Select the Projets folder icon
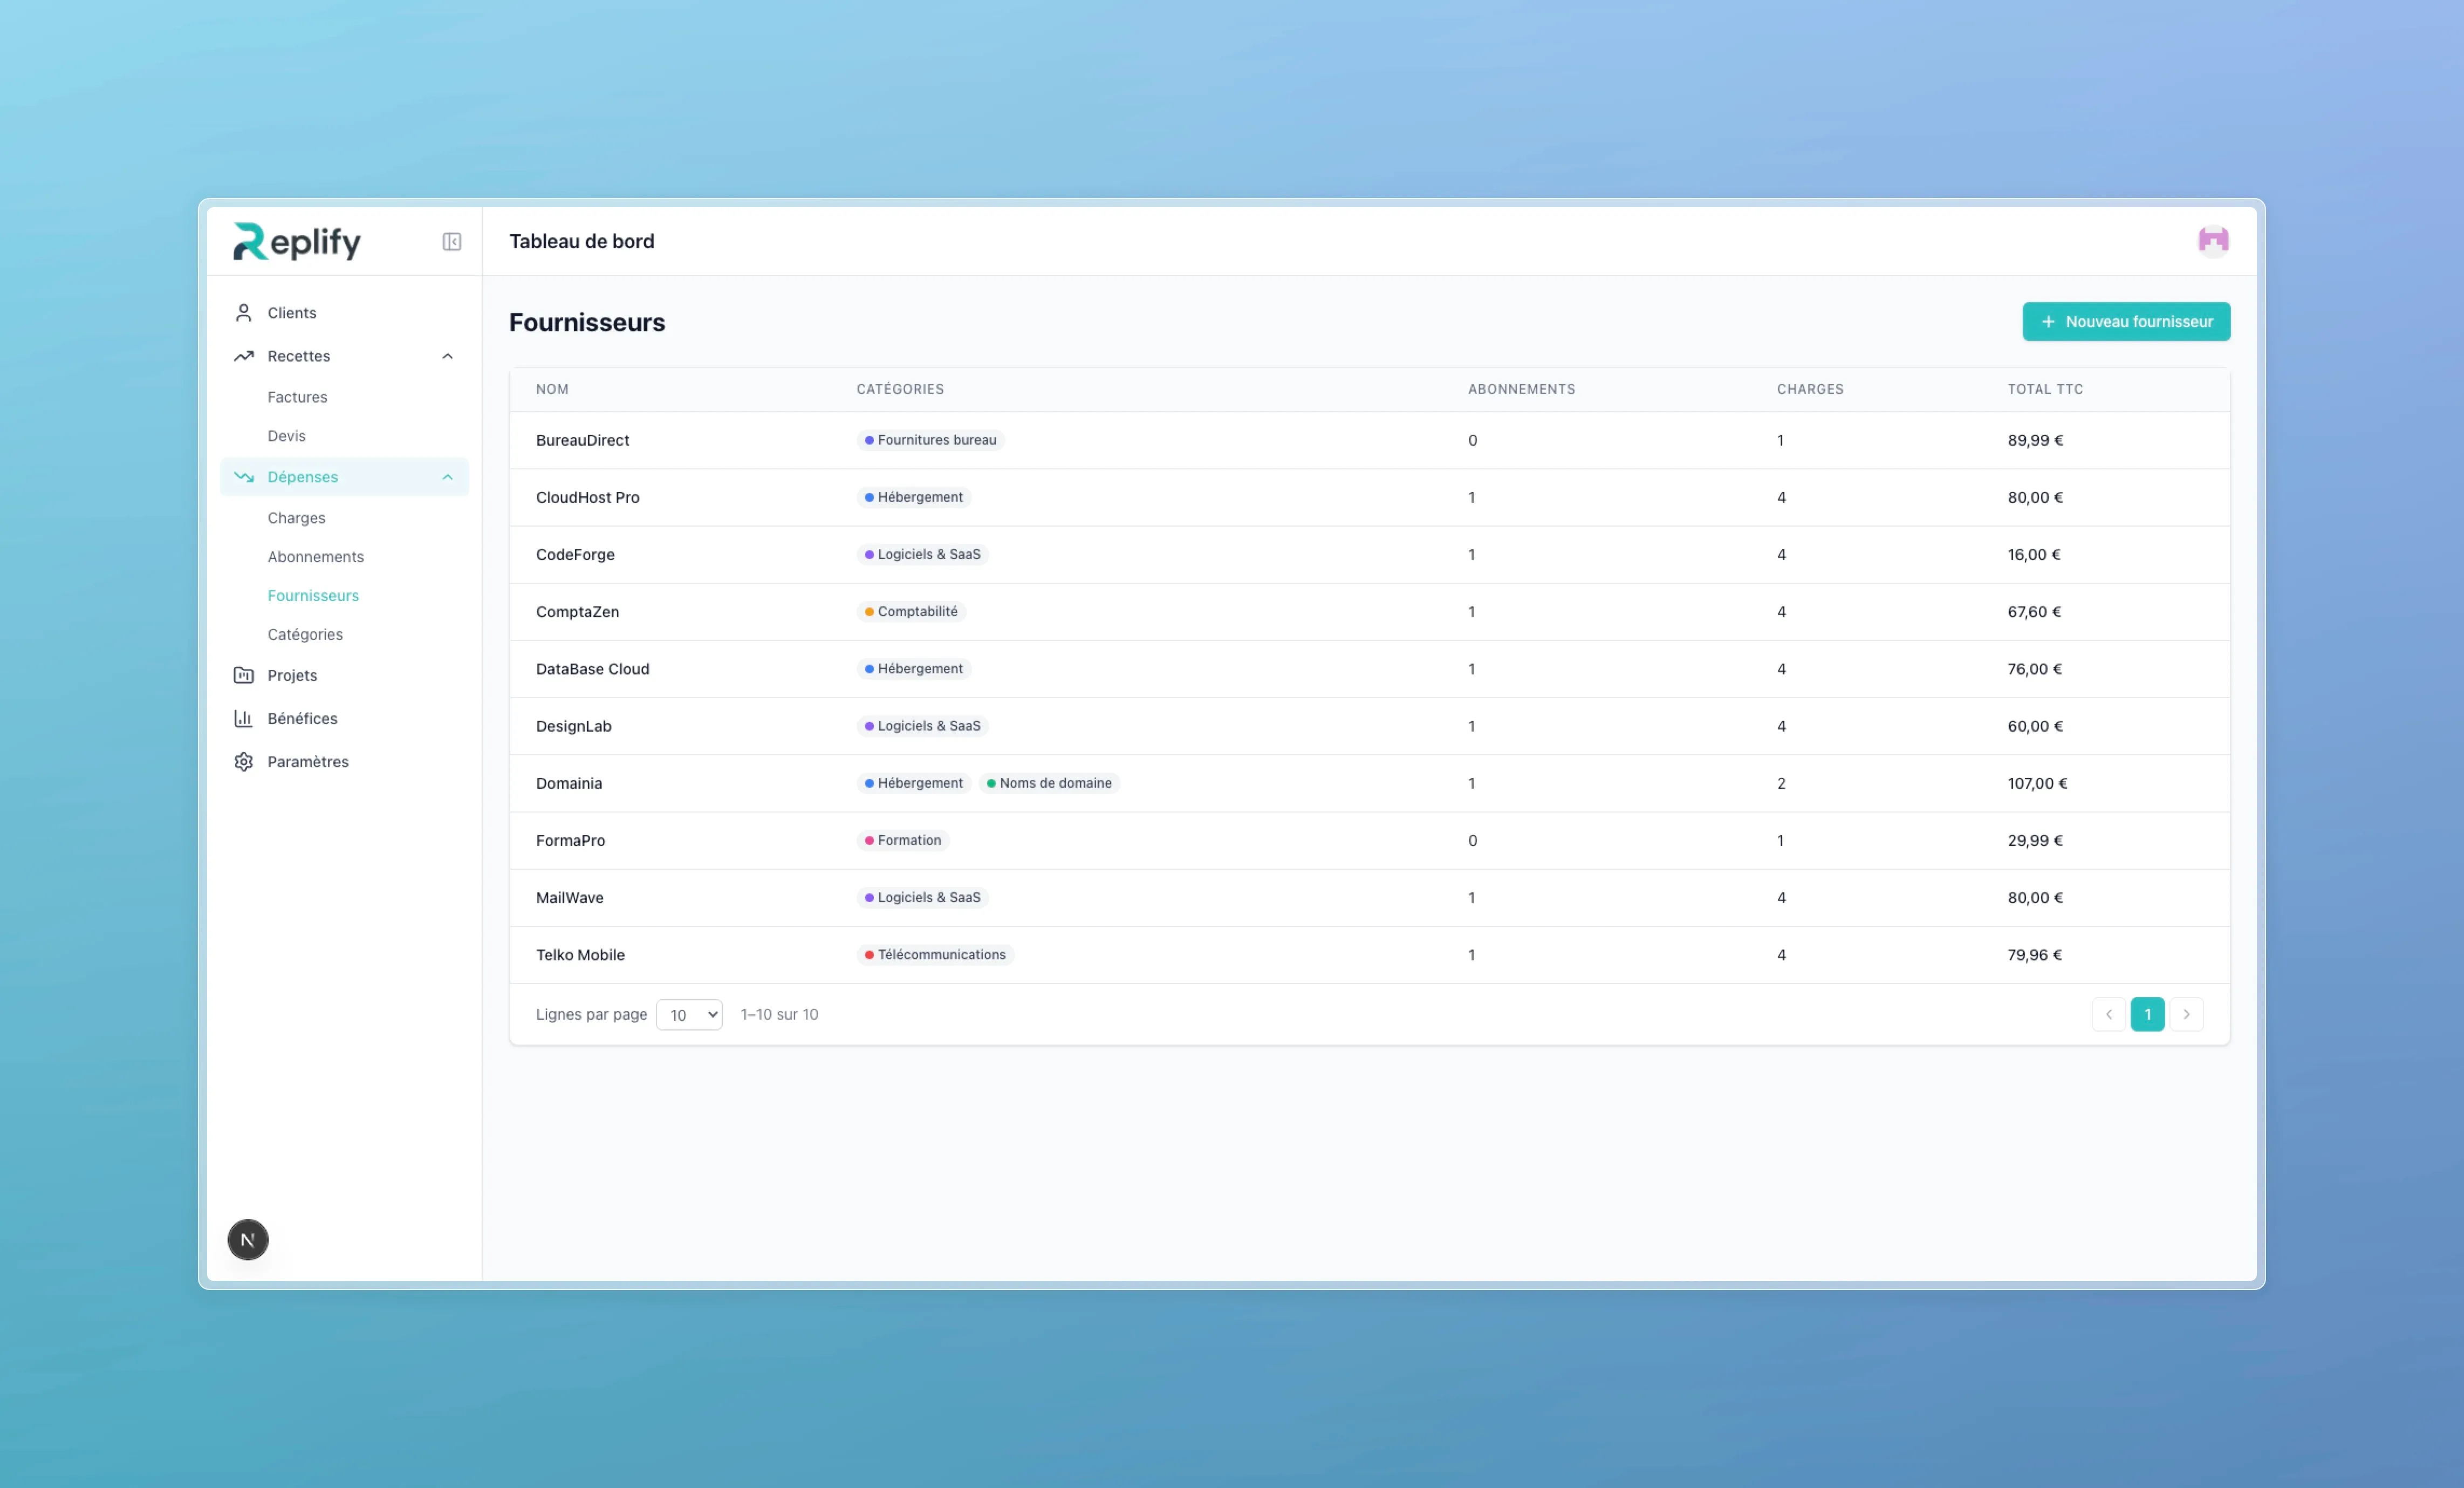The width and height of the screenshot is (2464, 1488). [x=243, y=675]
